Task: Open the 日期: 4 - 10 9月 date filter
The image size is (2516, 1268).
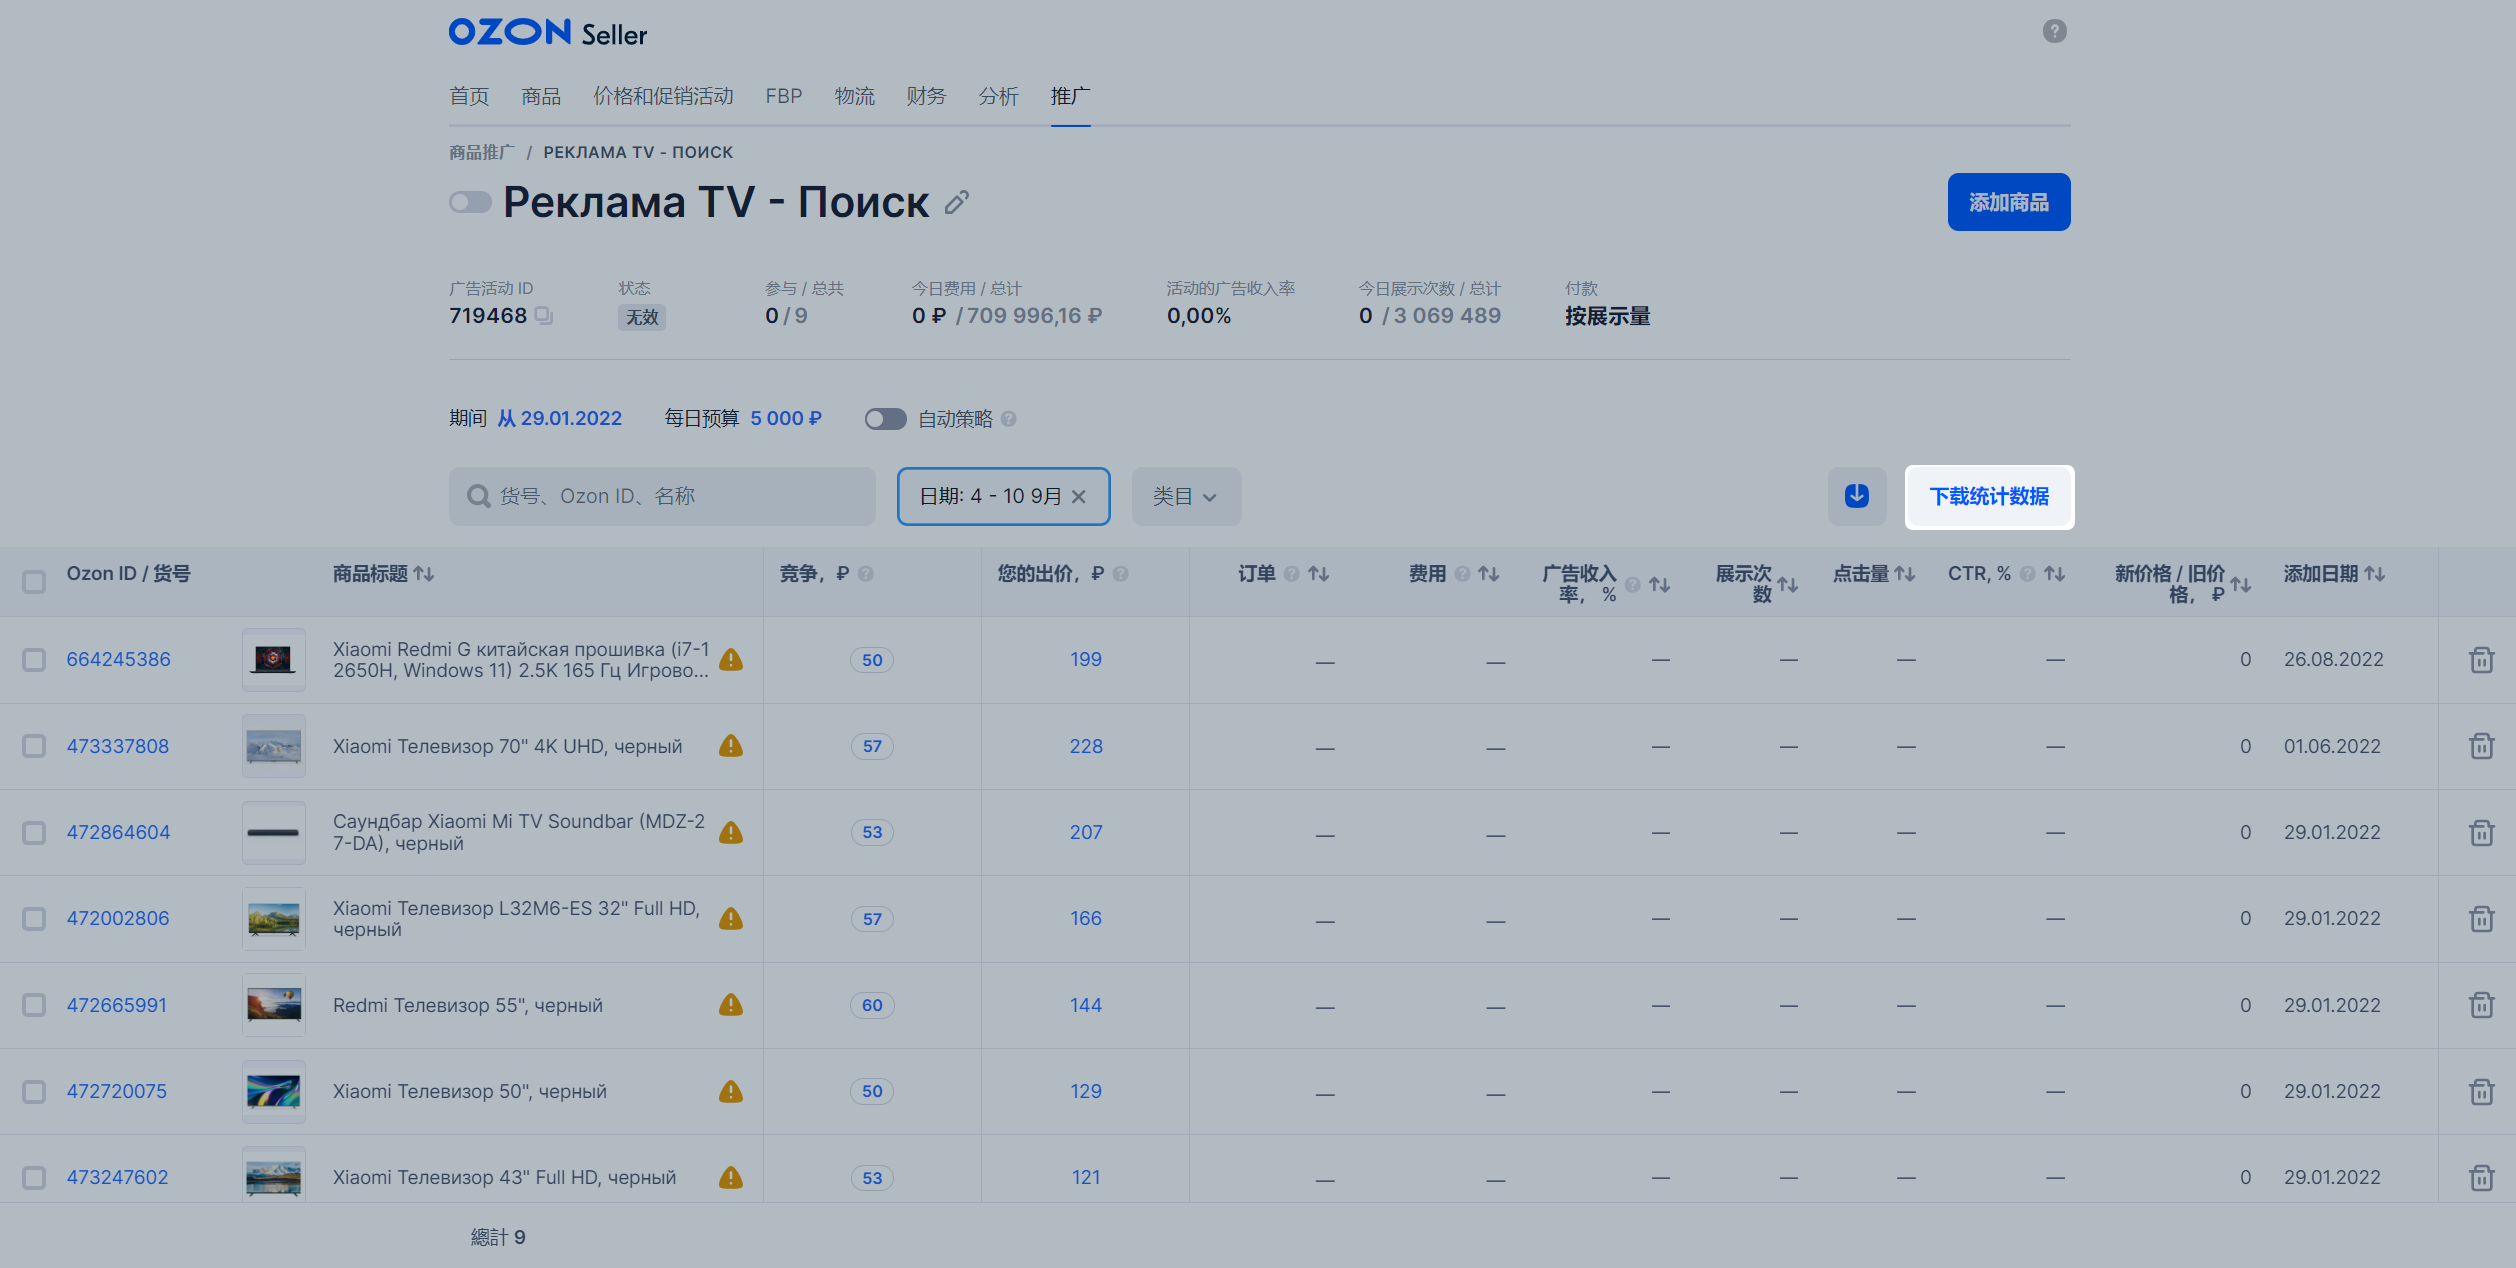Action: click(1003, 497)
